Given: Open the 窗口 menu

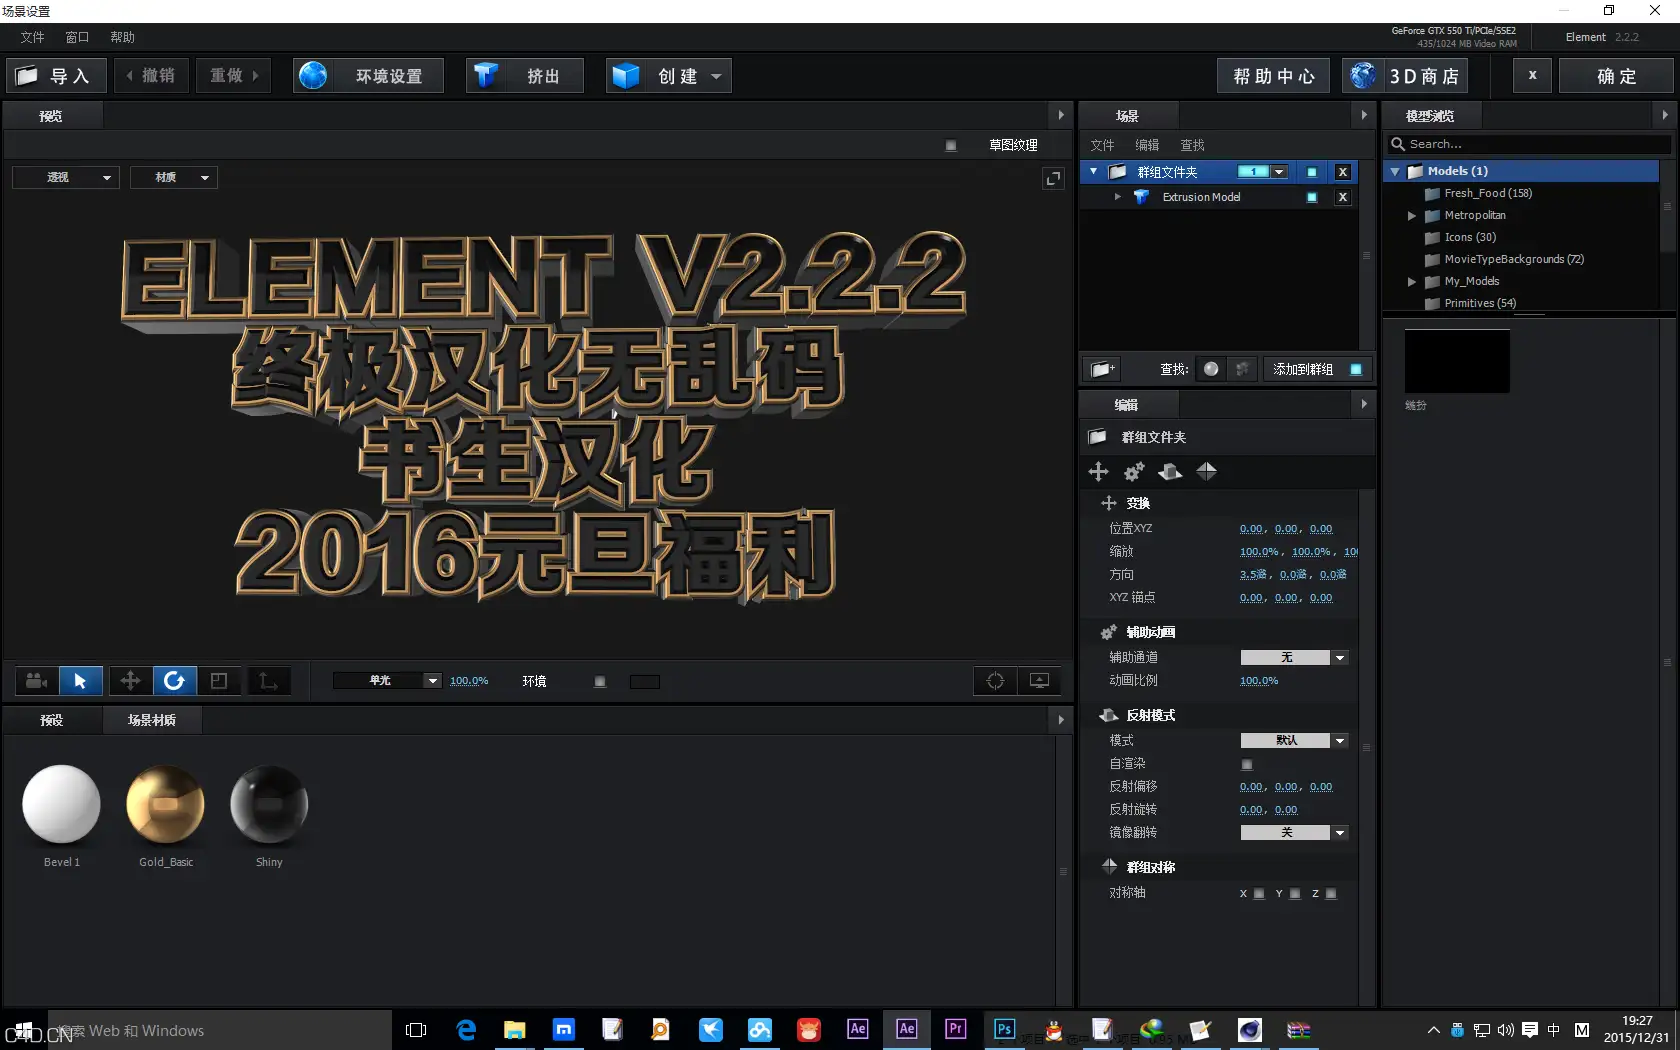Looking at the screenshot, I should click(x=78, y=37).
